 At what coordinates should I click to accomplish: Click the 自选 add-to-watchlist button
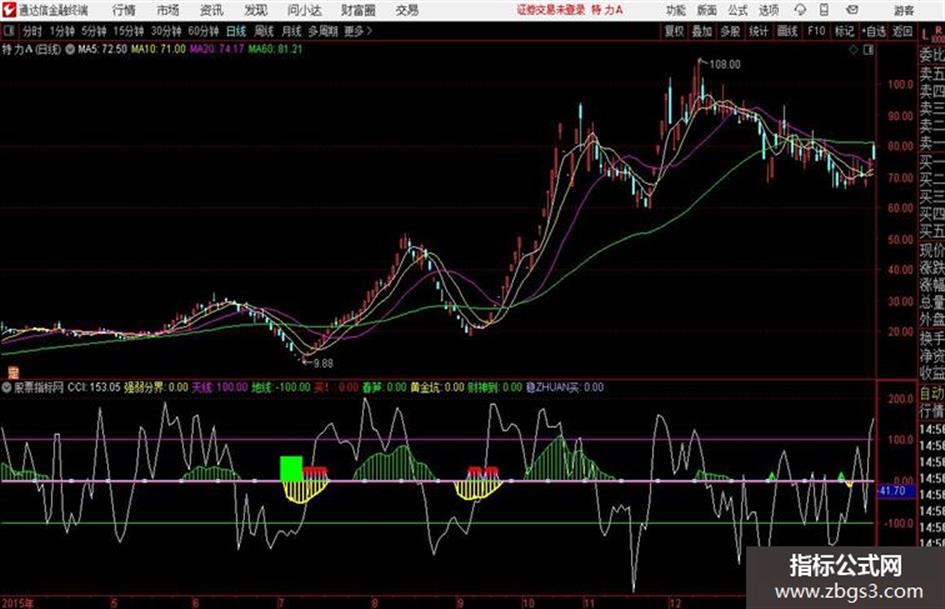(x=874, y=31)
